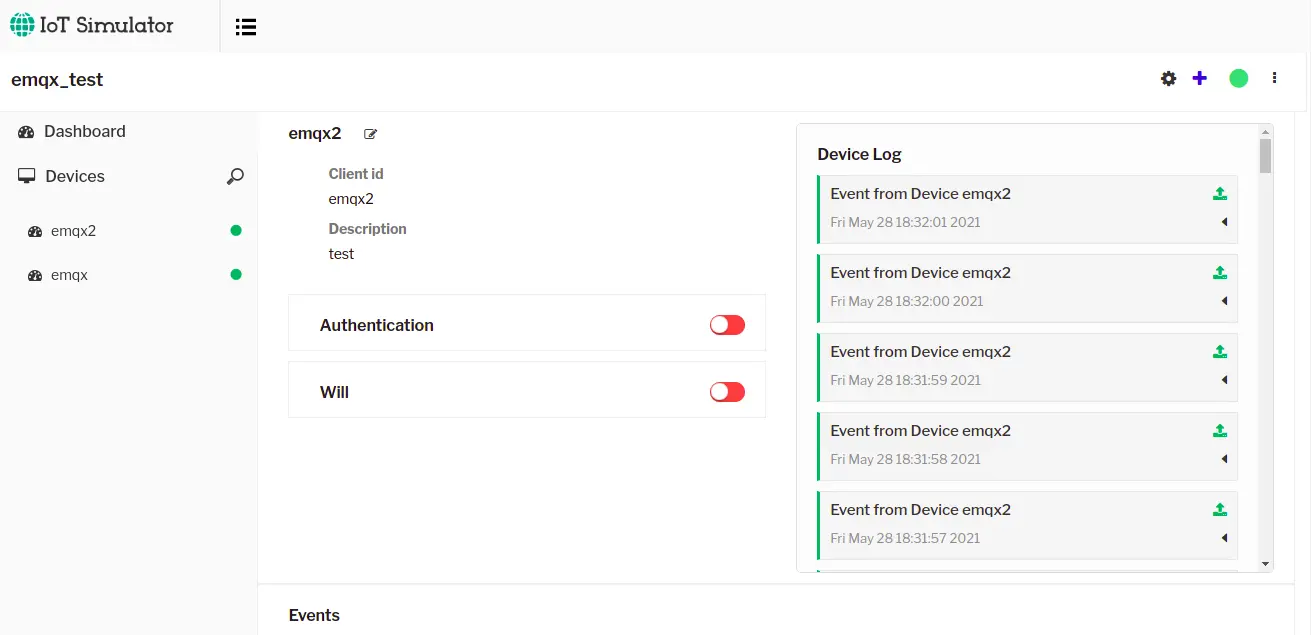The width and height of the screenshot is (1311, 635).
Task: Click the dashboard gauge icon in sidebar
Action: (26, 132)
